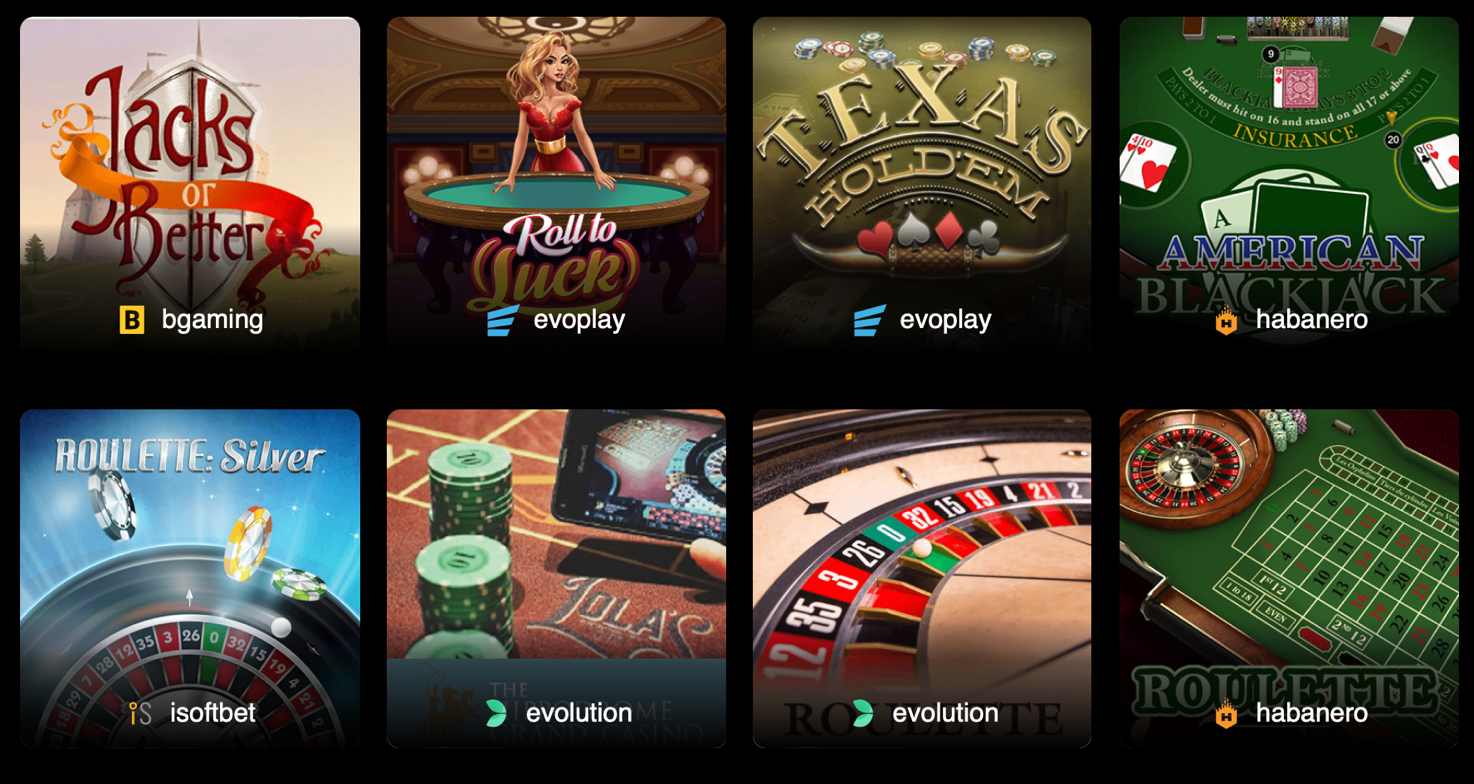Click the habanero logo on green Roulette tile
This screenshot has height=784, width=1474.
[x=1226, y=714]
